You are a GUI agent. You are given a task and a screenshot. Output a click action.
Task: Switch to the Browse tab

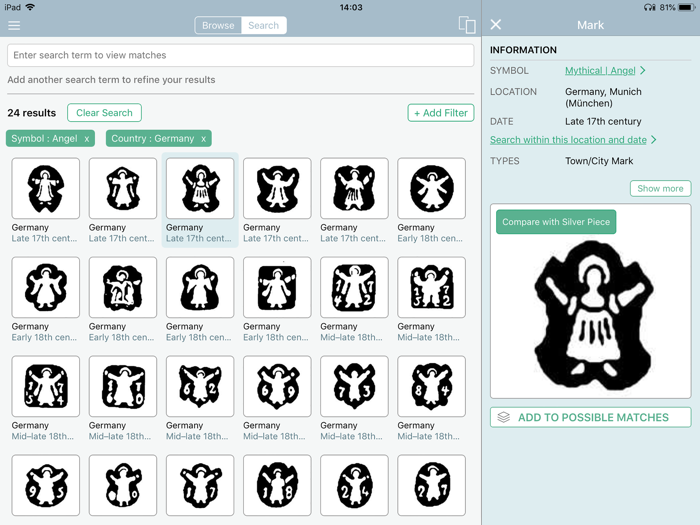click(218, 25)
